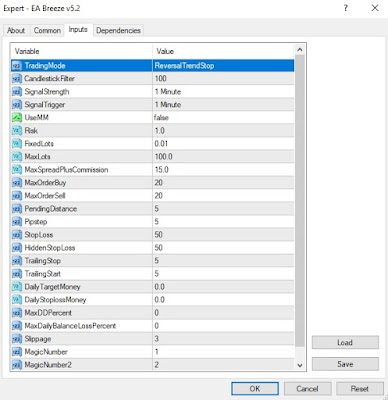Save the current inputs to file
This screenshot has height=400, width=388.
click(x=345, y=364)
